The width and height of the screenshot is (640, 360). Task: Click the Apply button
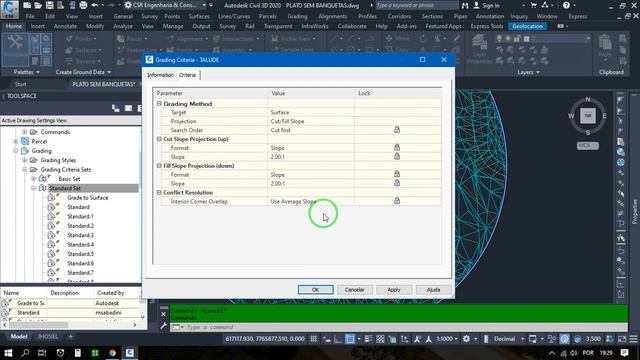[394, 289]
